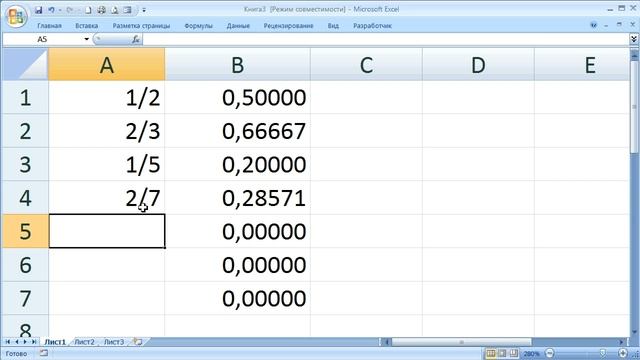Open the Вид ribbon tab

tap(333, 26)
